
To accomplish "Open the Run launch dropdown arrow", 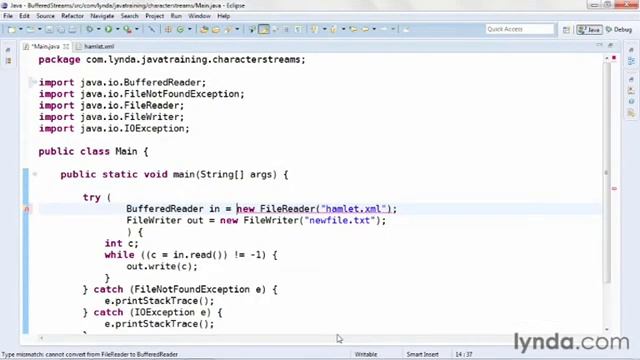I will pyautogui.click(x=118, y=29).
